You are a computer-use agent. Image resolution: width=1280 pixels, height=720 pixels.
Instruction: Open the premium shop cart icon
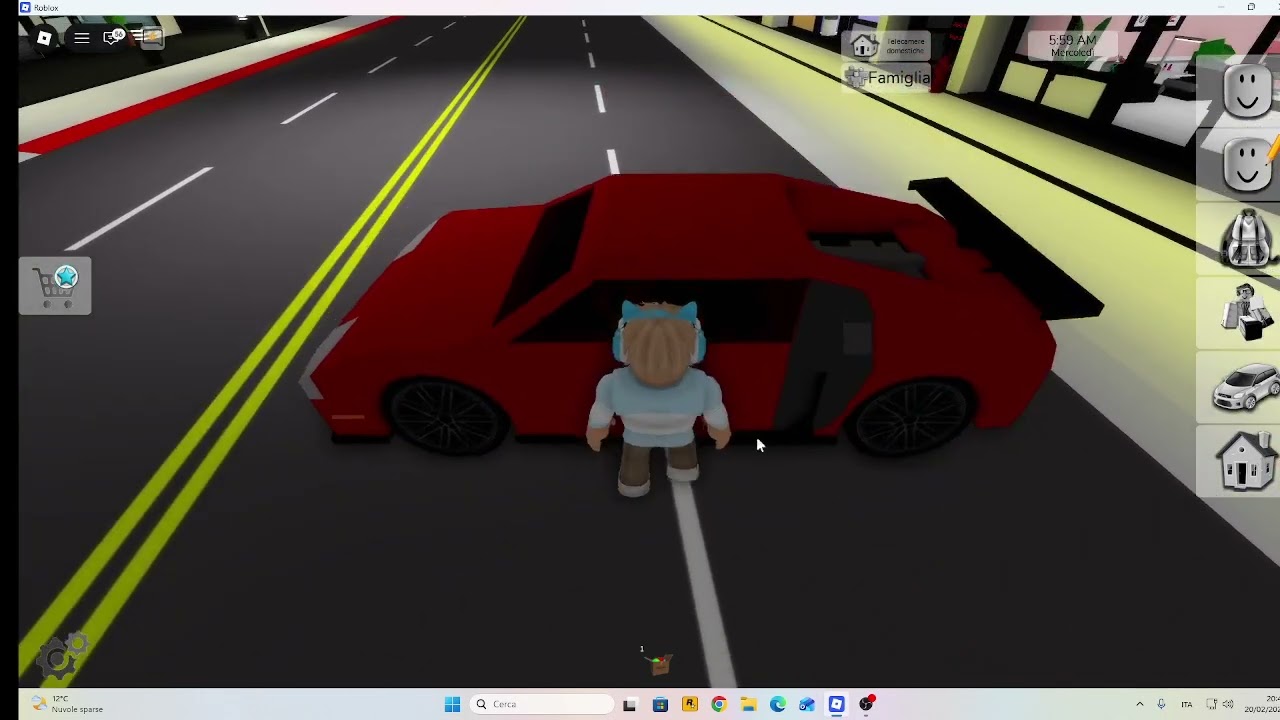tap(55, 286)
